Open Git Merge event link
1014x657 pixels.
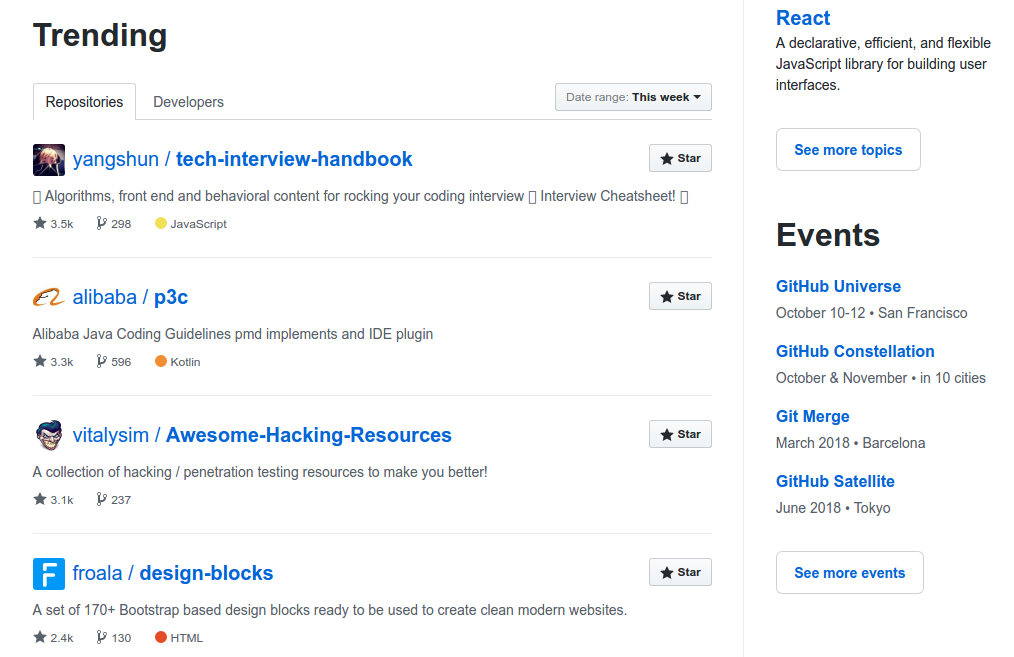(812, 416)
